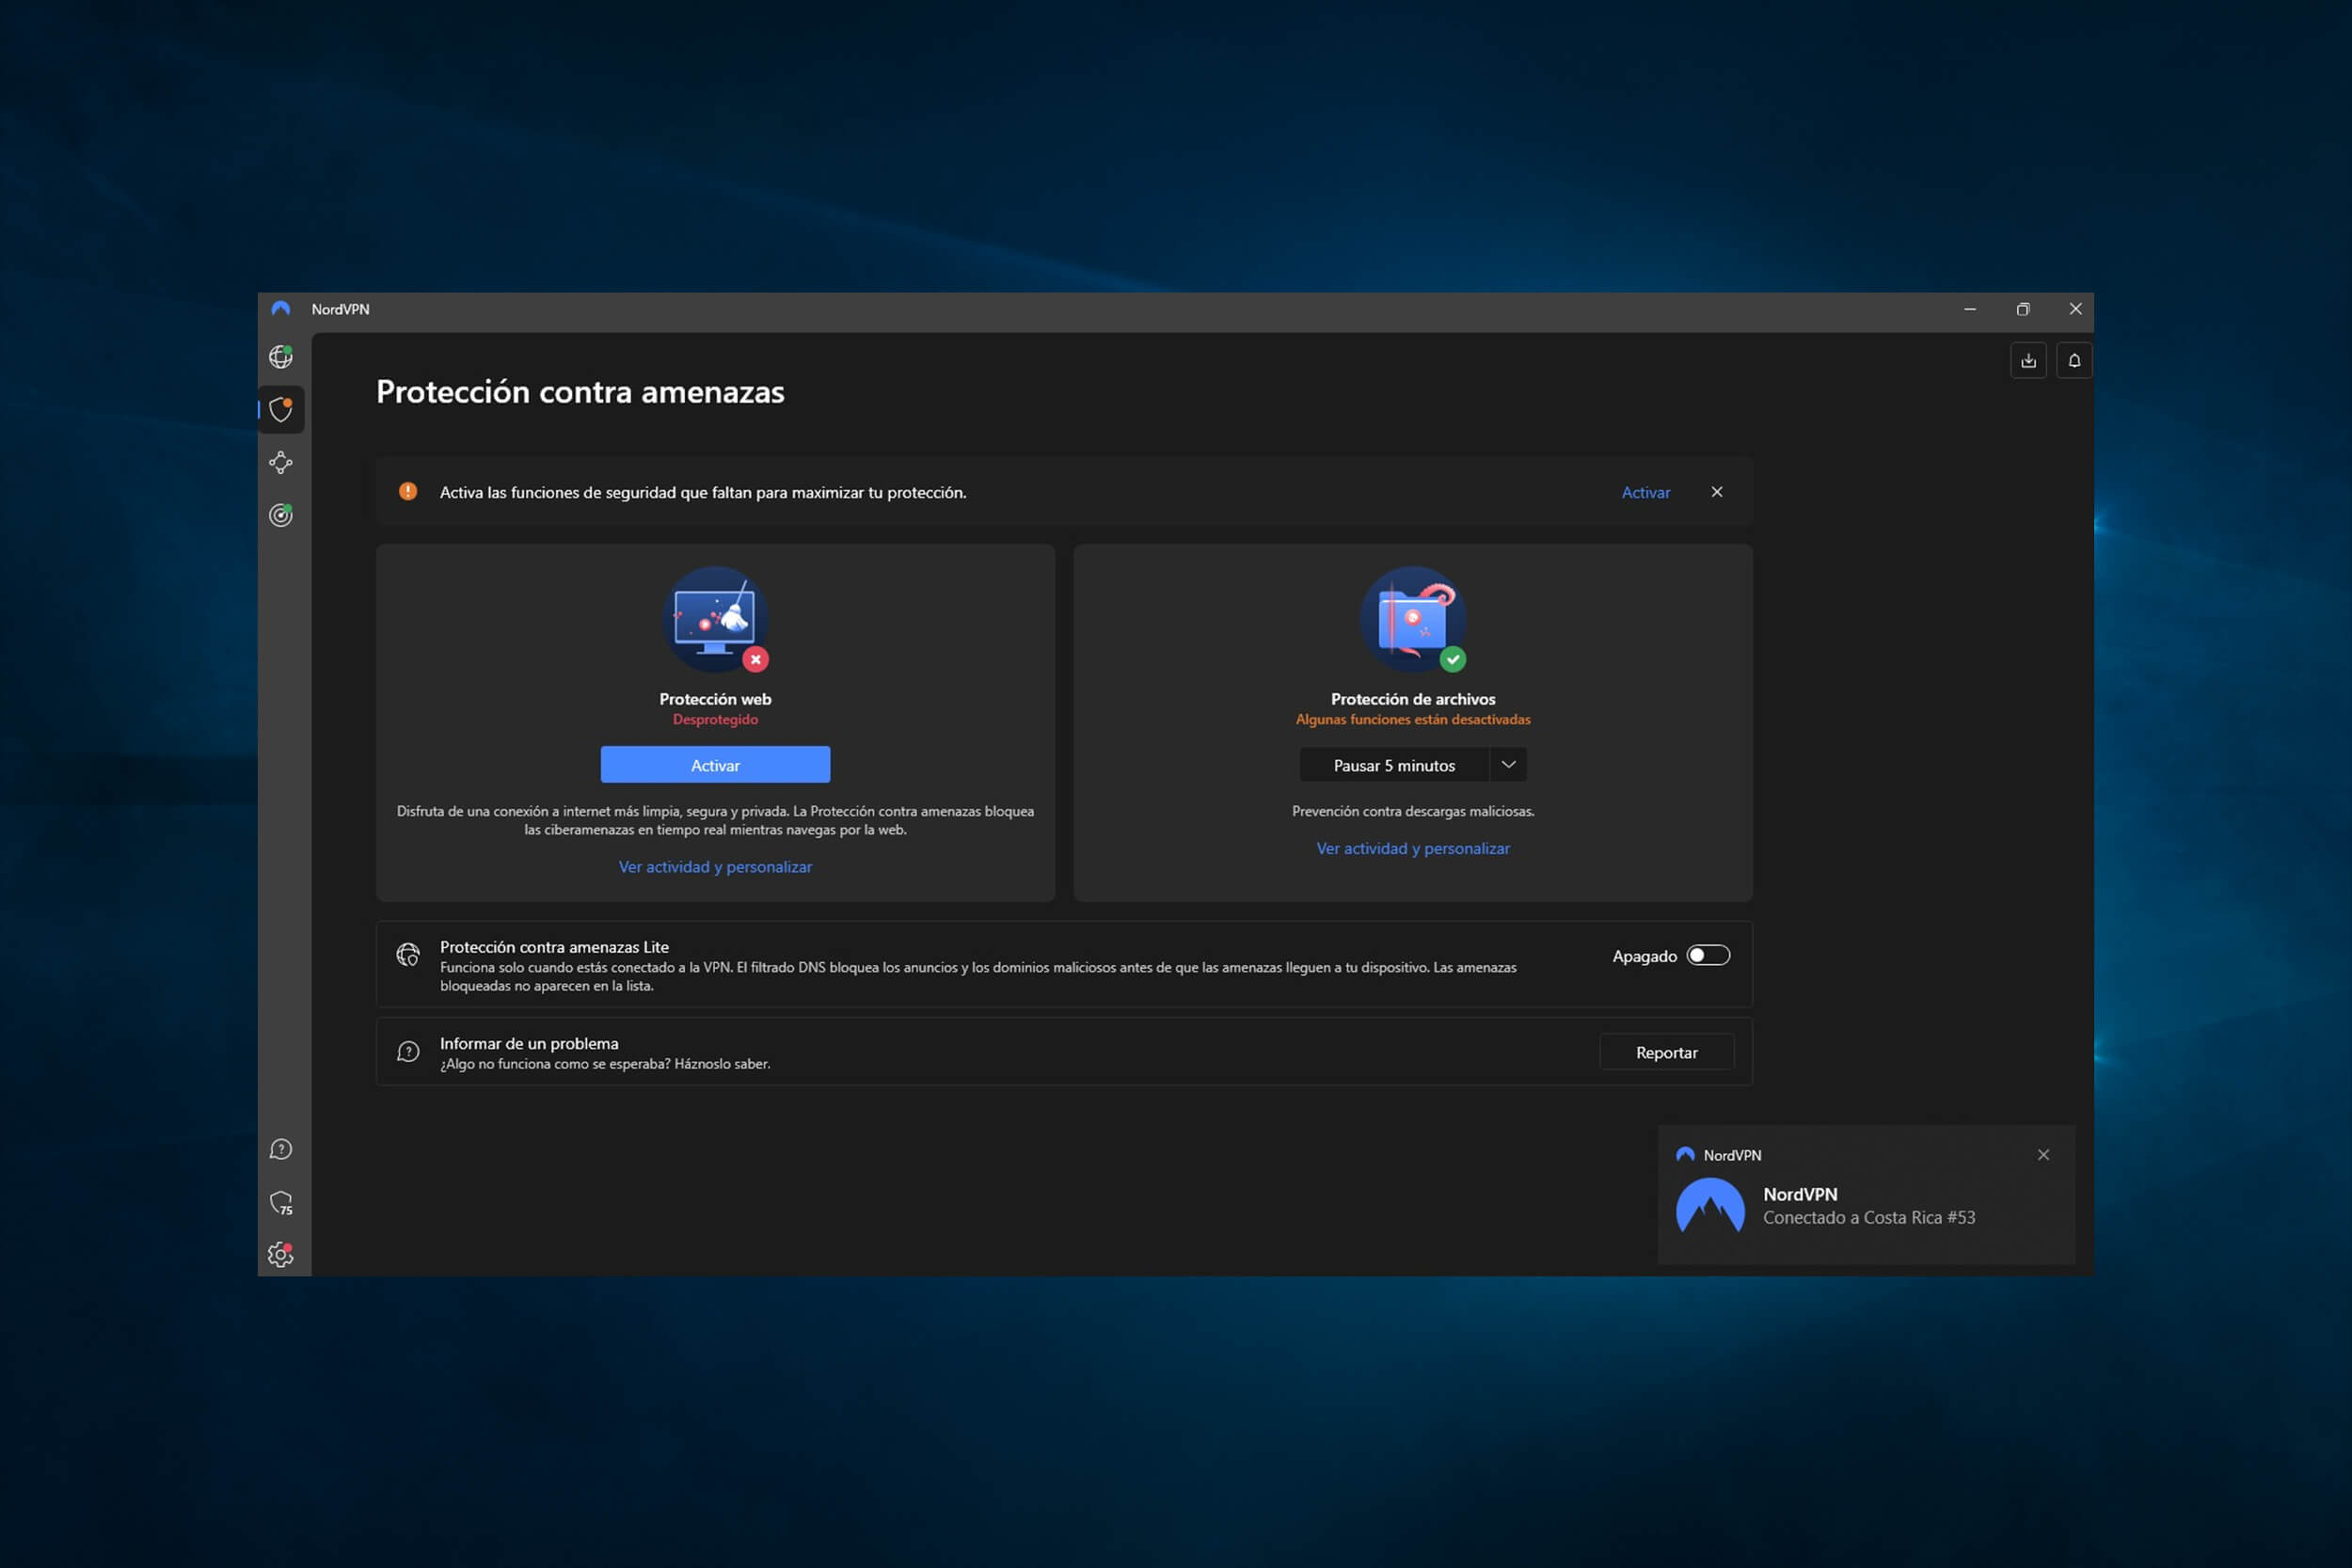2352x1568 pixels.
Task: Click the Conectado a Costa Rica #53 text
Action: [1868, 1218]
